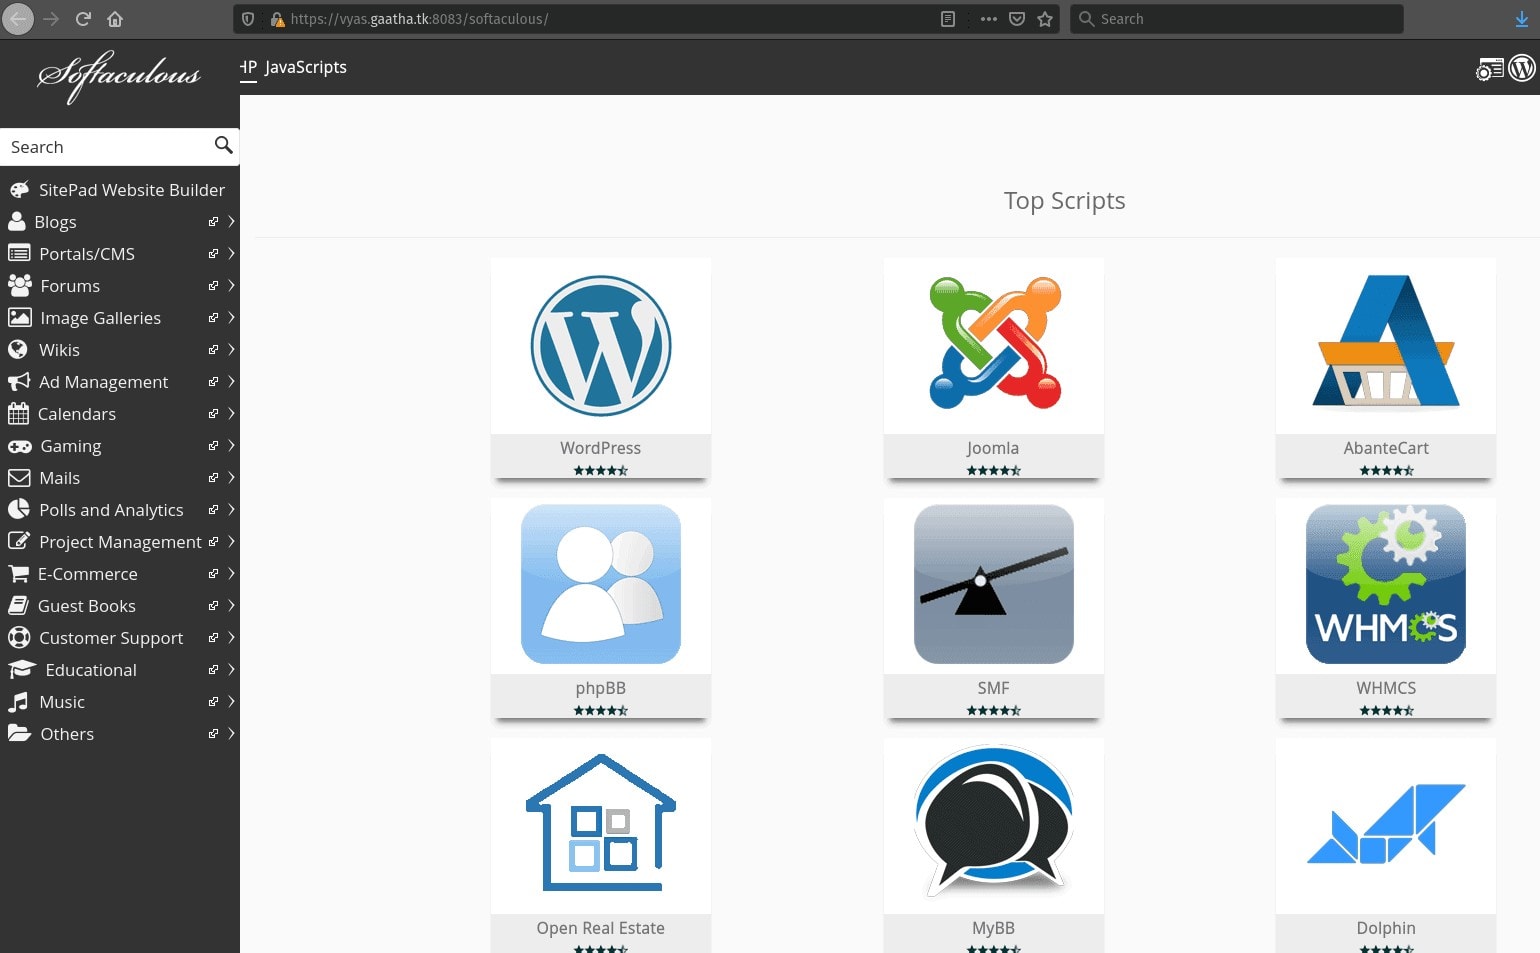The height and width of the screenshot is (953, 1540).
Task: Click the SMF script name label
Action: click(994, 688)
